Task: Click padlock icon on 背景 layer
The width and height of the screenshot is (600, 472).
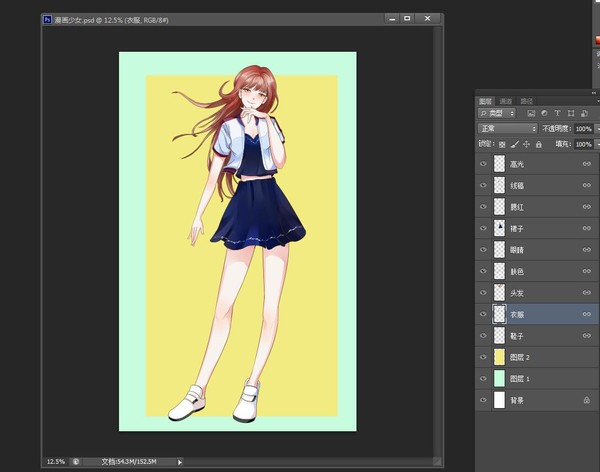Action: pos(587,400)
